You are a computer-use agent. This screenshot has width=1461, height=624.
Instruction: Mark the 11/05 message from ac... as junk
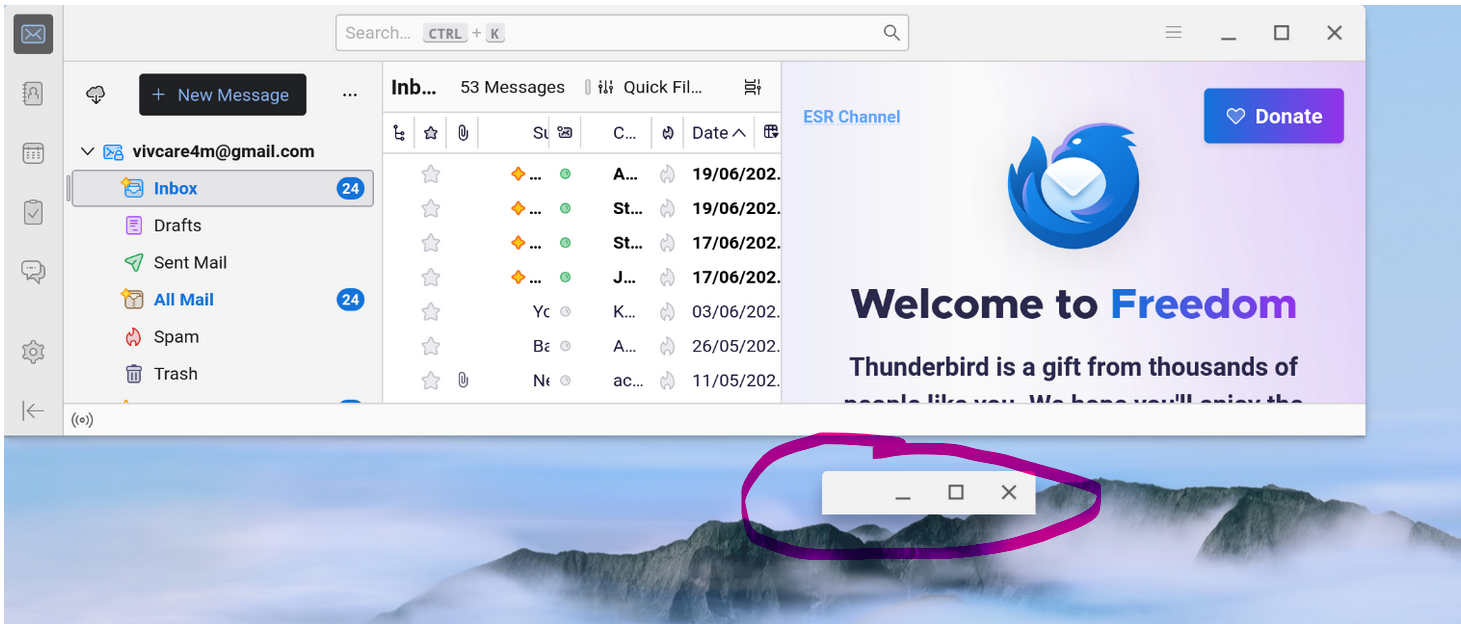point(668,380)
